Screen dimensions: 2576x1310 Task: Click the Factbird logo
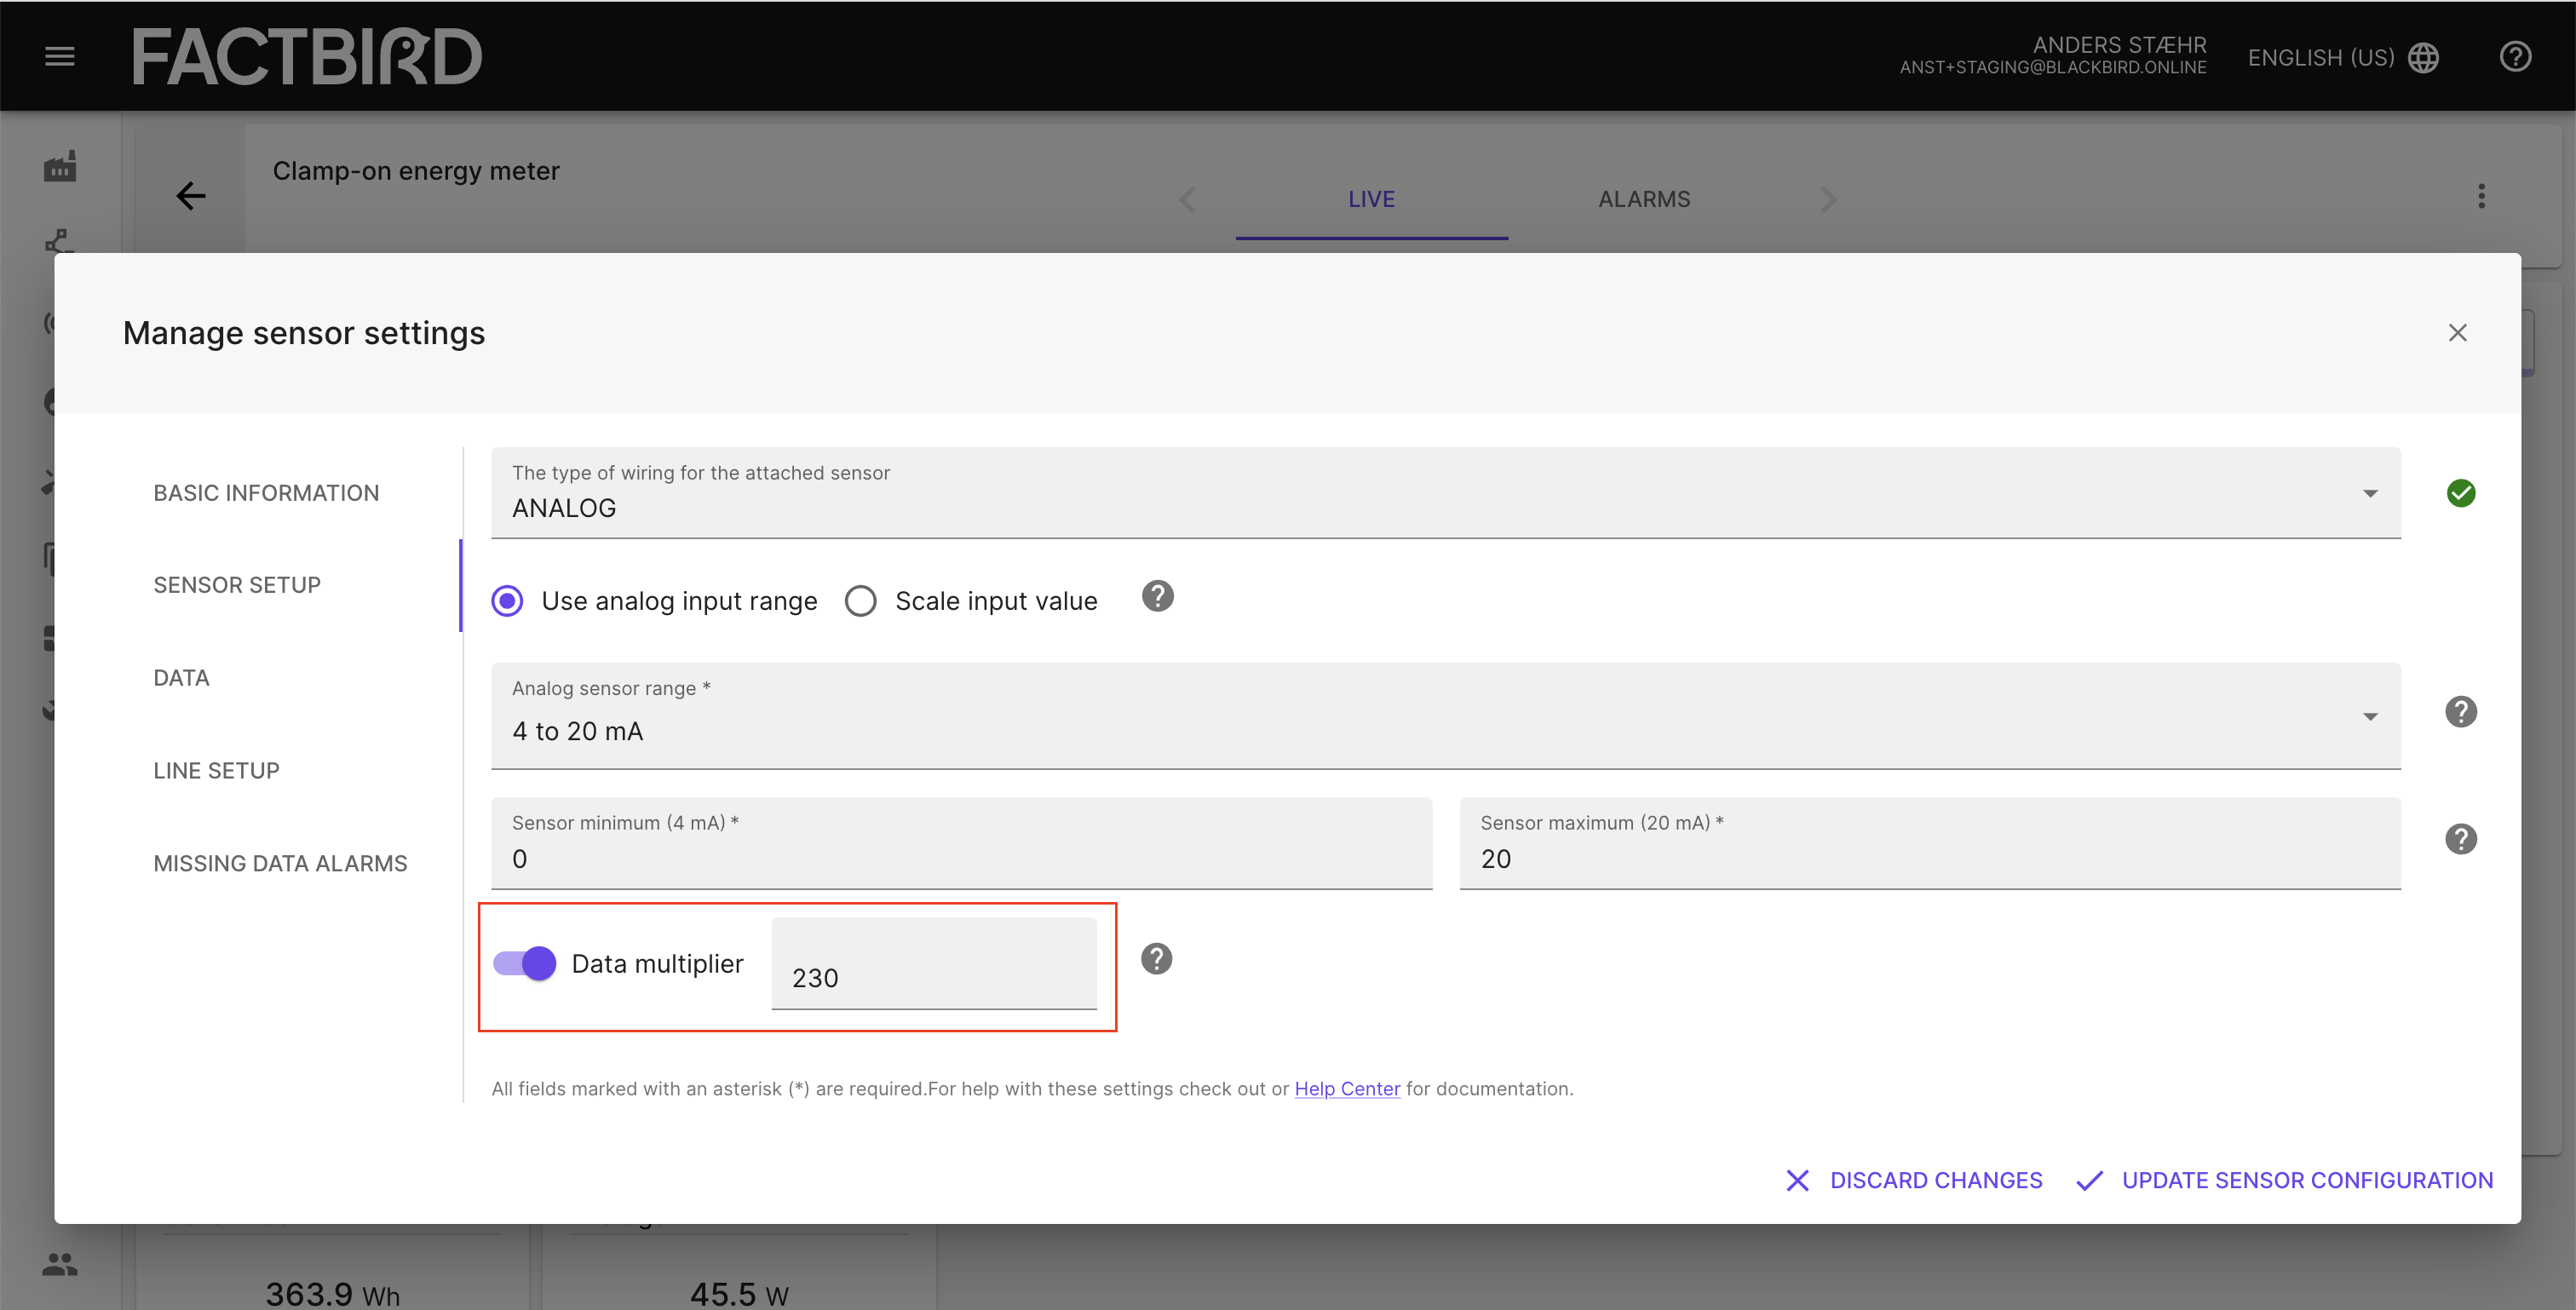(x=307, y=56)
